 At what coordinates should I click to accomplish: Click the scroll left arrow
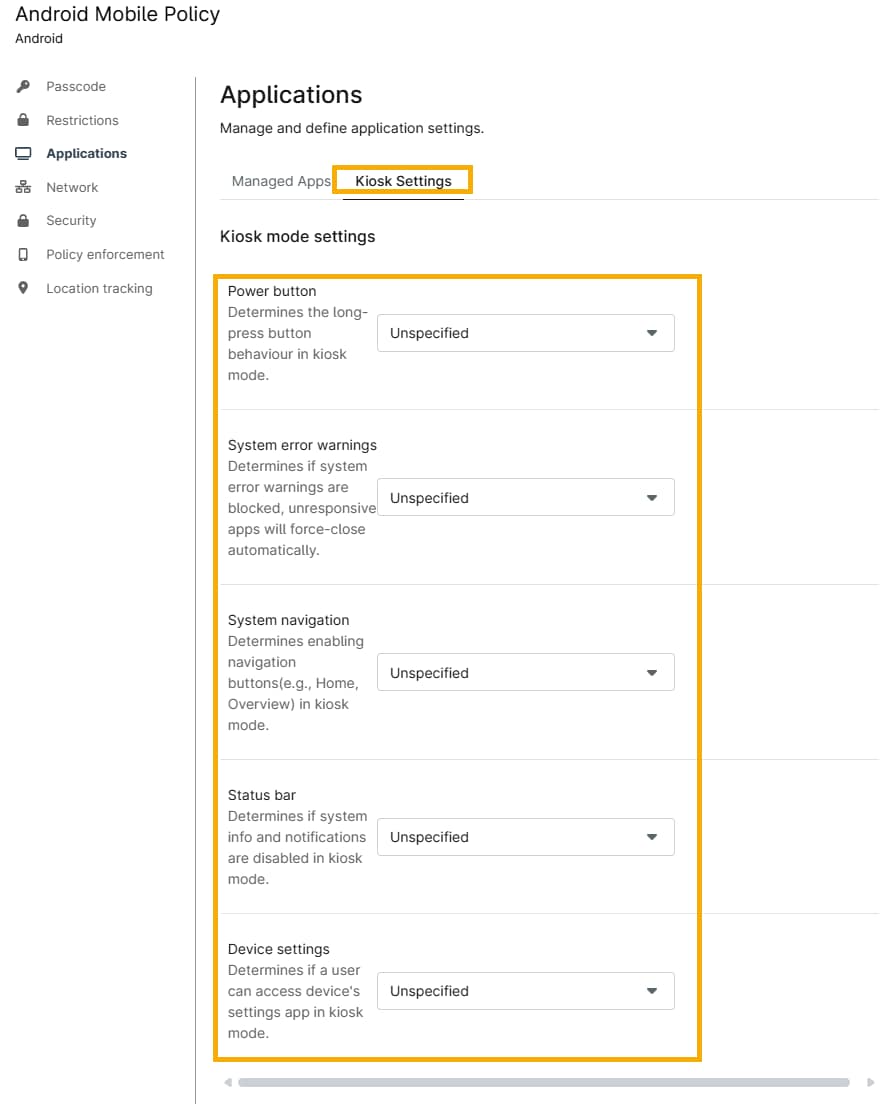click(x=228, y=1082)
